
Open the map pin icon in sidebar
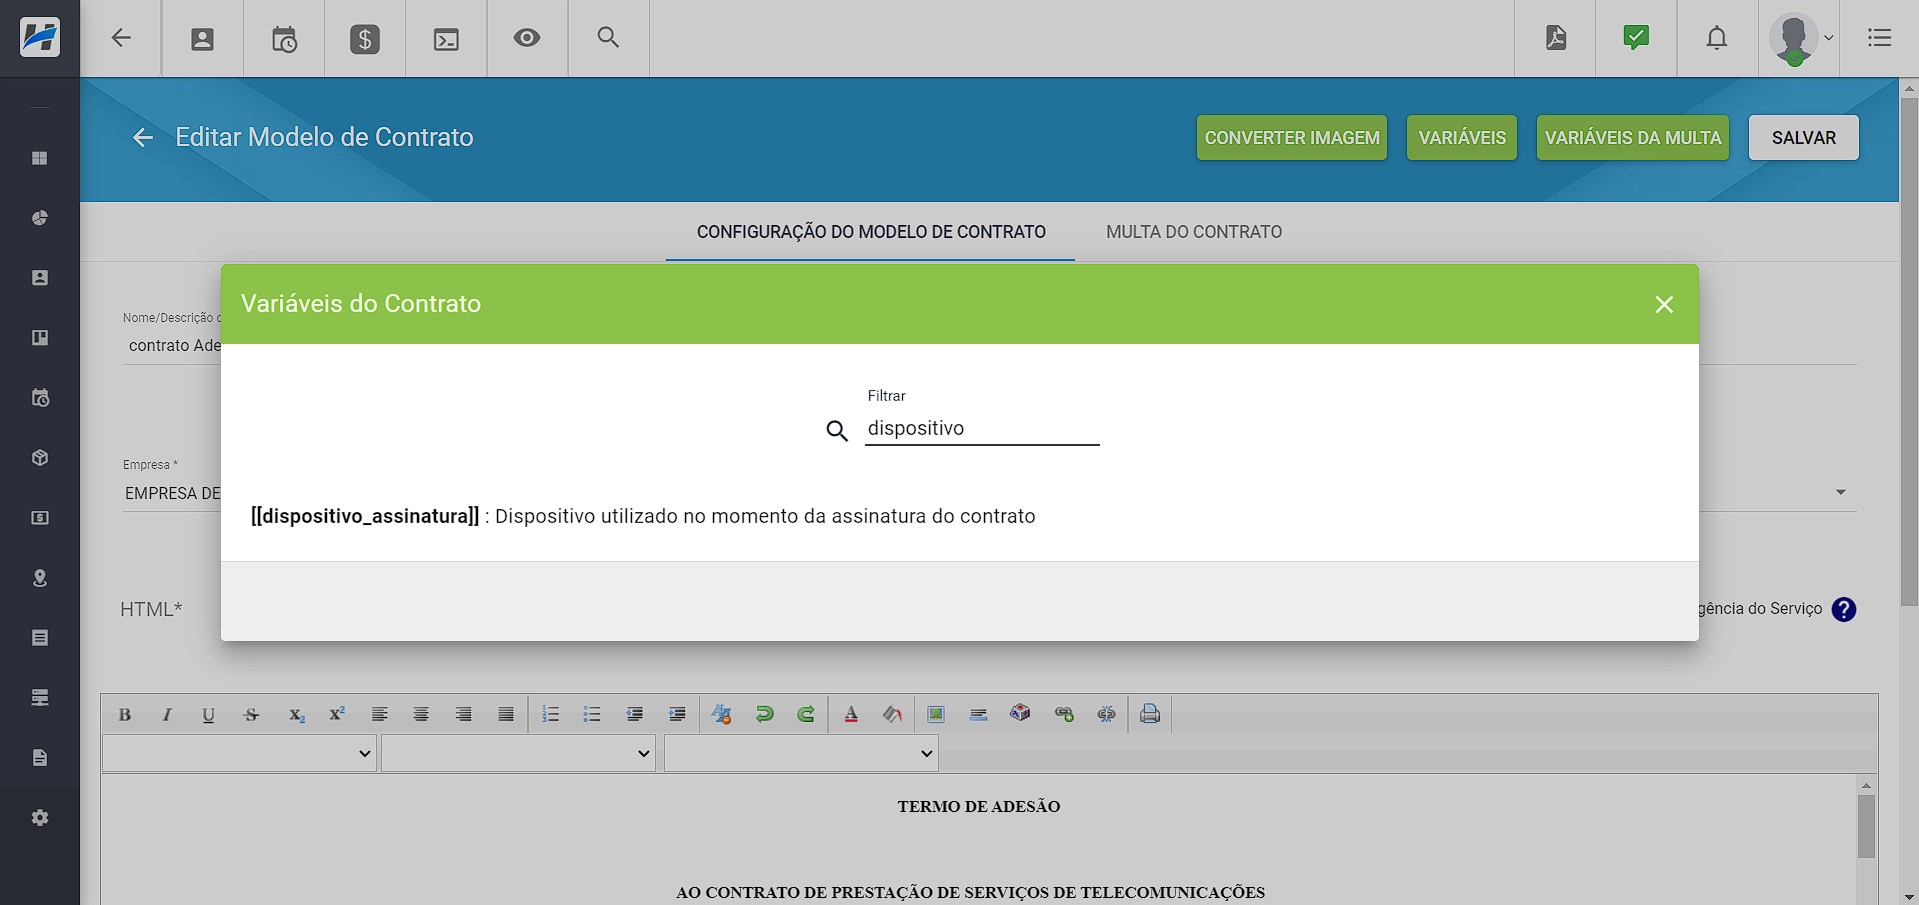click(40, 578)
